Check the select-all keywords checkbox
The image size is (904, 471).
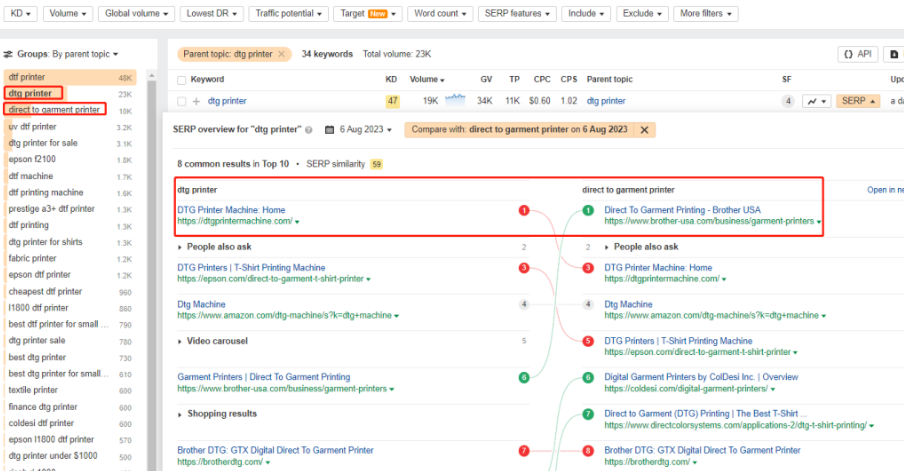[181, 79]
